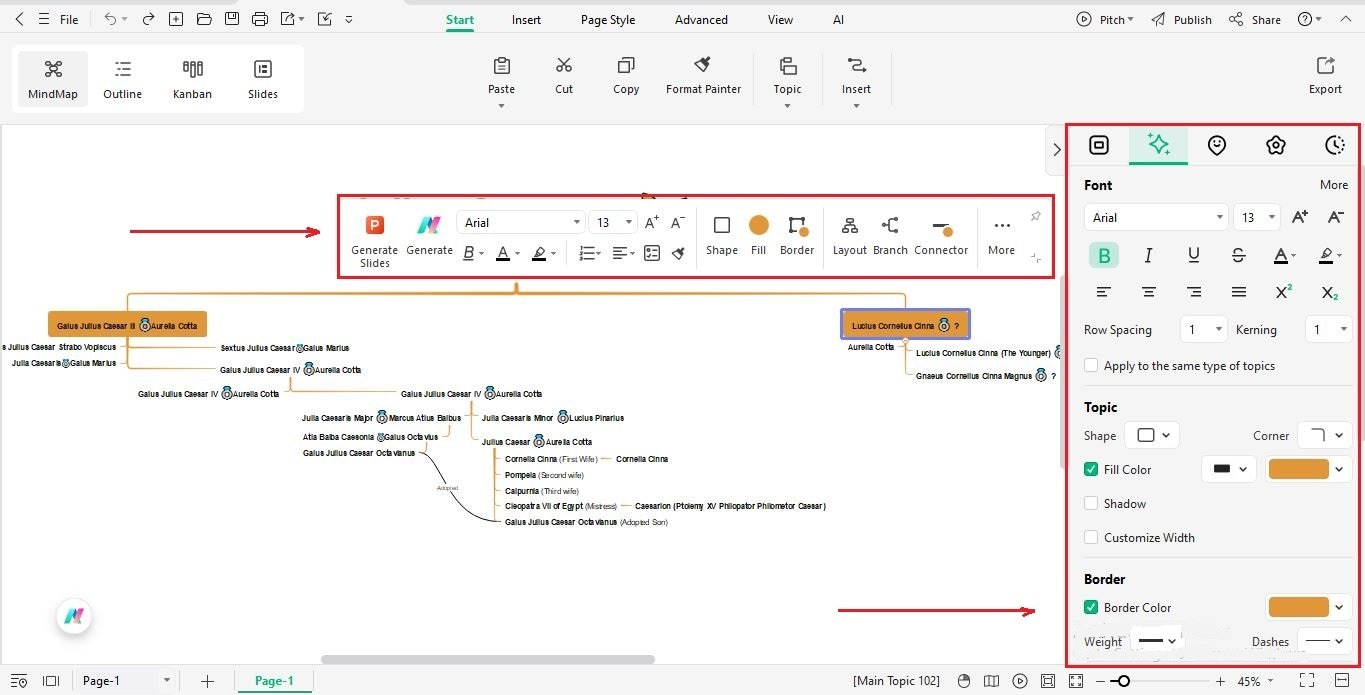This screenshot has width=1365, height=695.
Task: Click the plus button to add a page
Action: click(x=207, y=681)
